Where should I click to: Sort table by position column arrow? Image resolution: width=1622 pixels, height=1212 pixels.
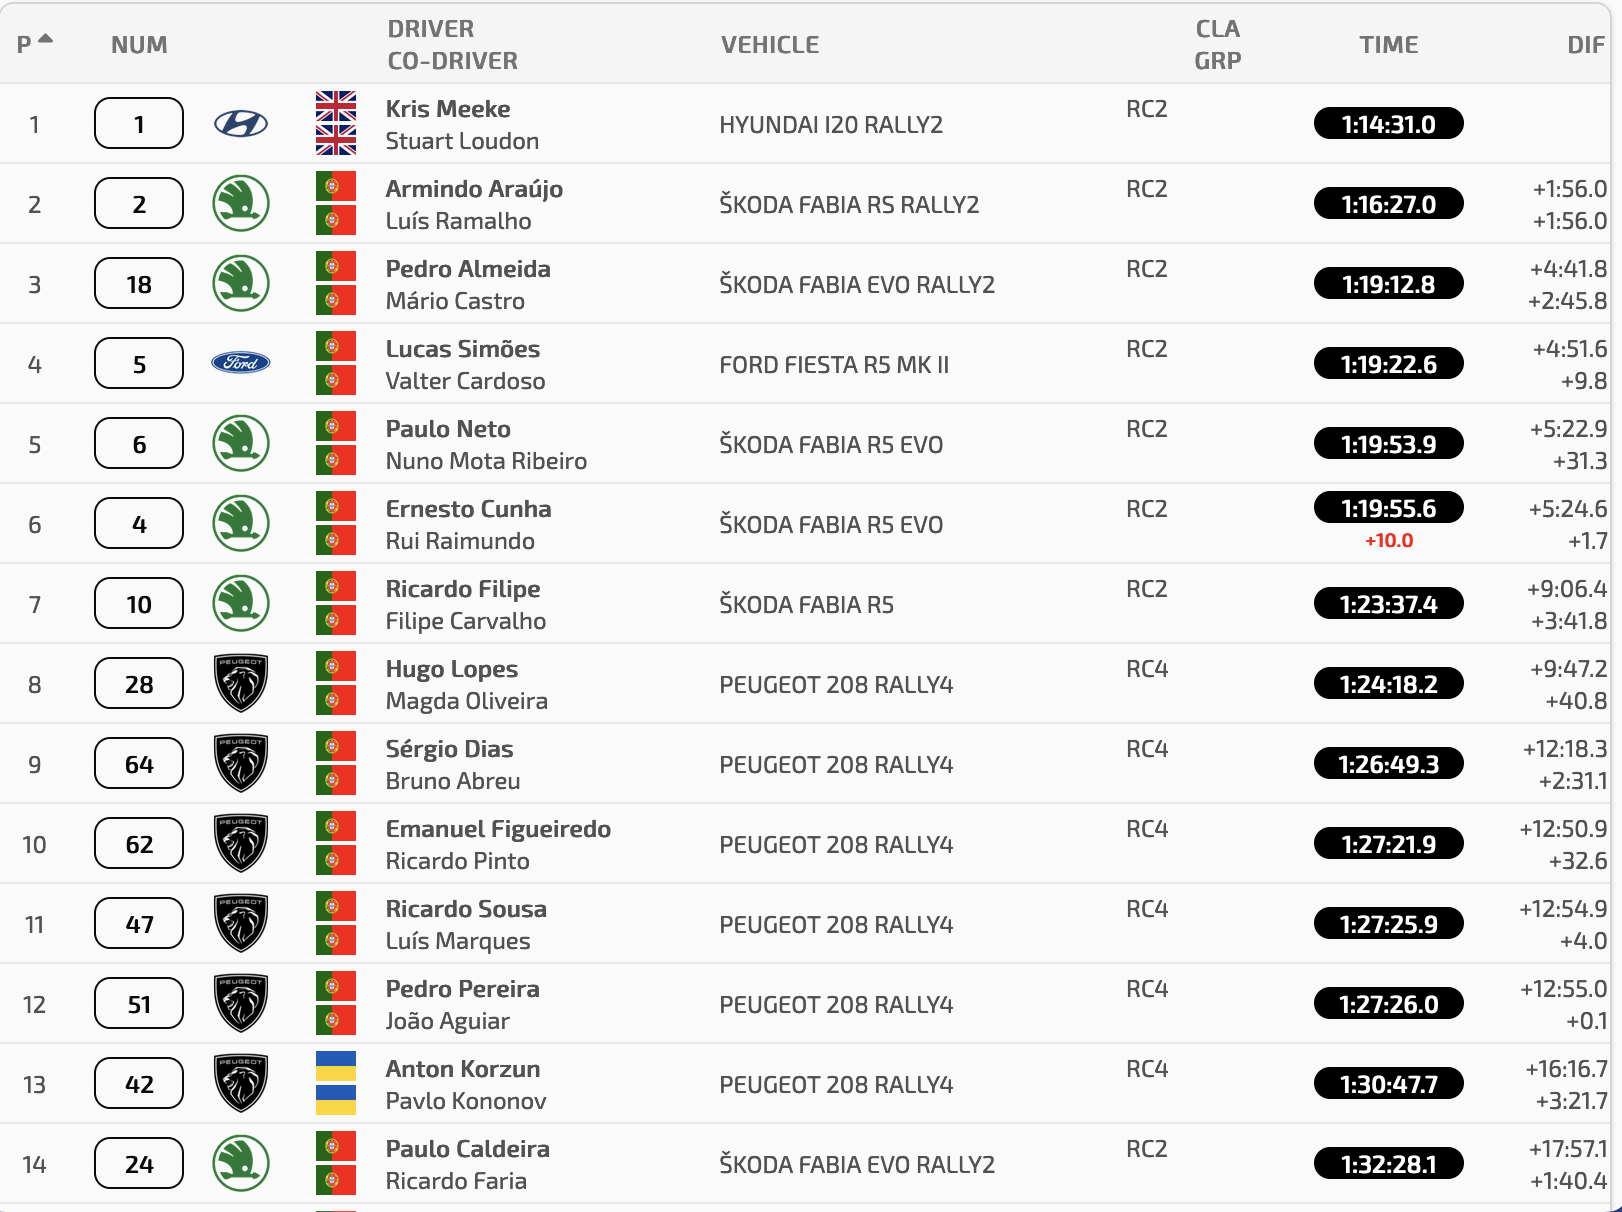point(45,40)
